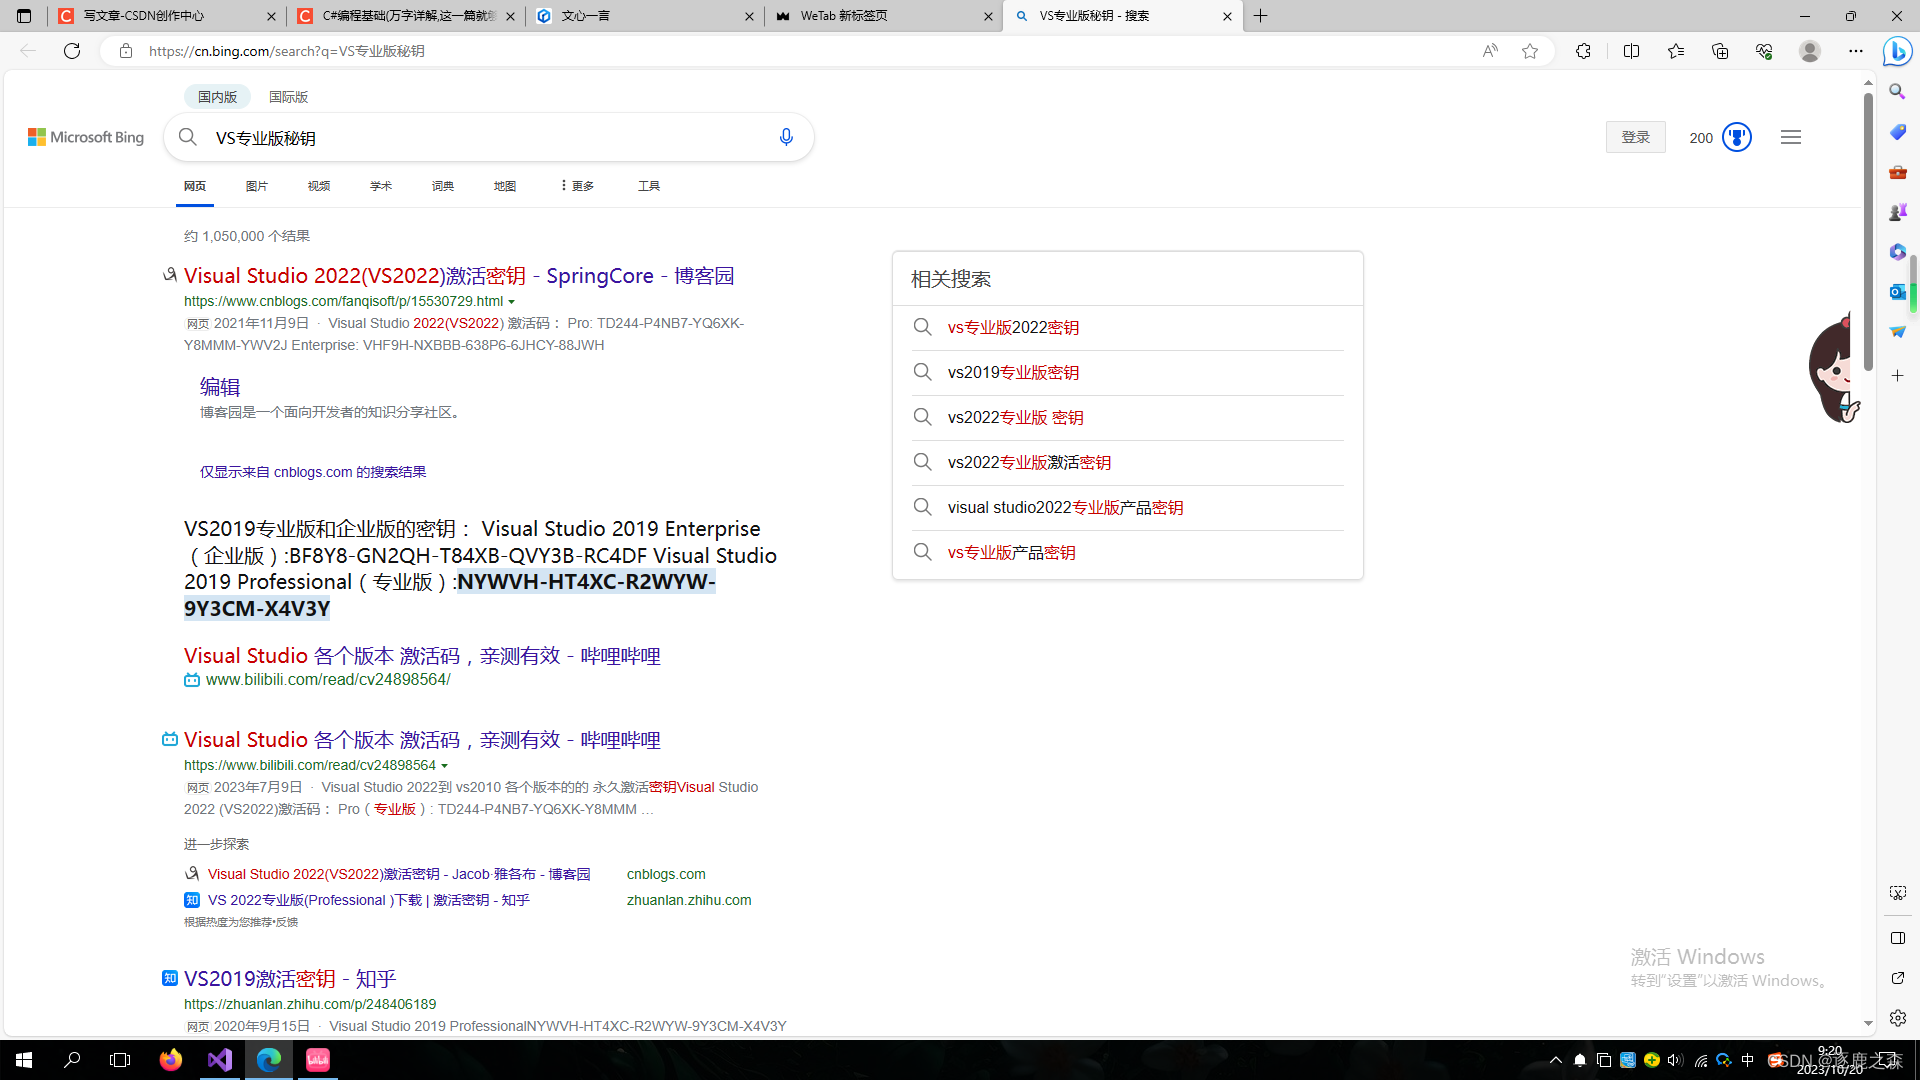
Task: Open sidebar Tools briefcase icon
Action: point(1897,172)
